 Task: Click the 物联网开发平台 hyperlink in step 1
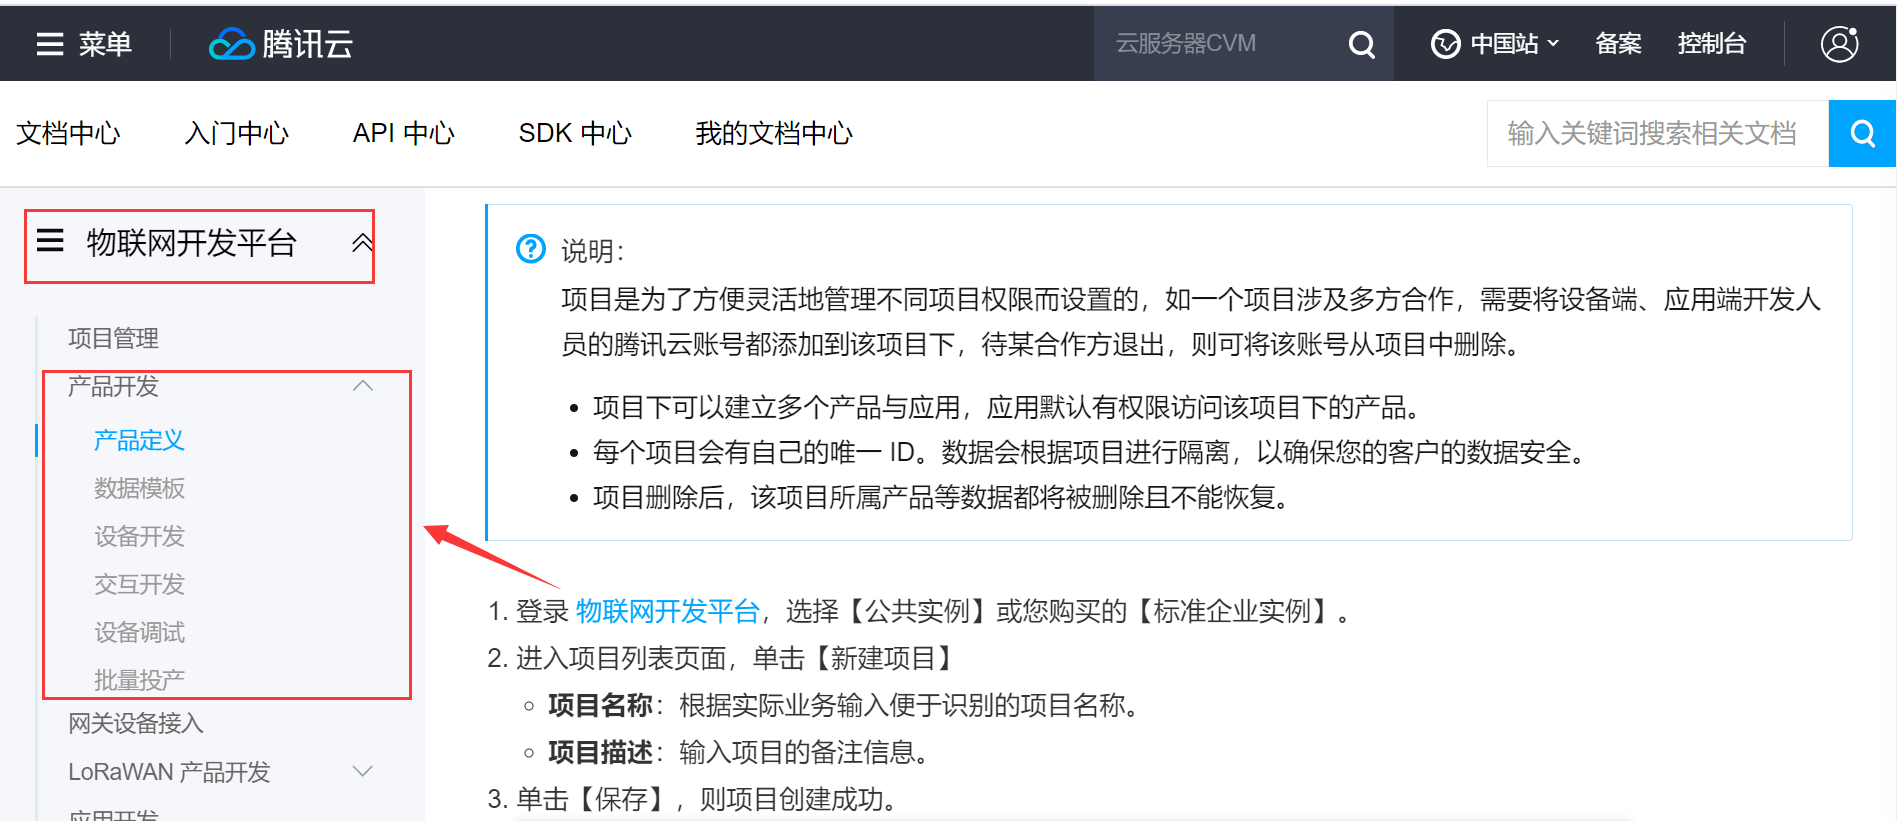667,611
